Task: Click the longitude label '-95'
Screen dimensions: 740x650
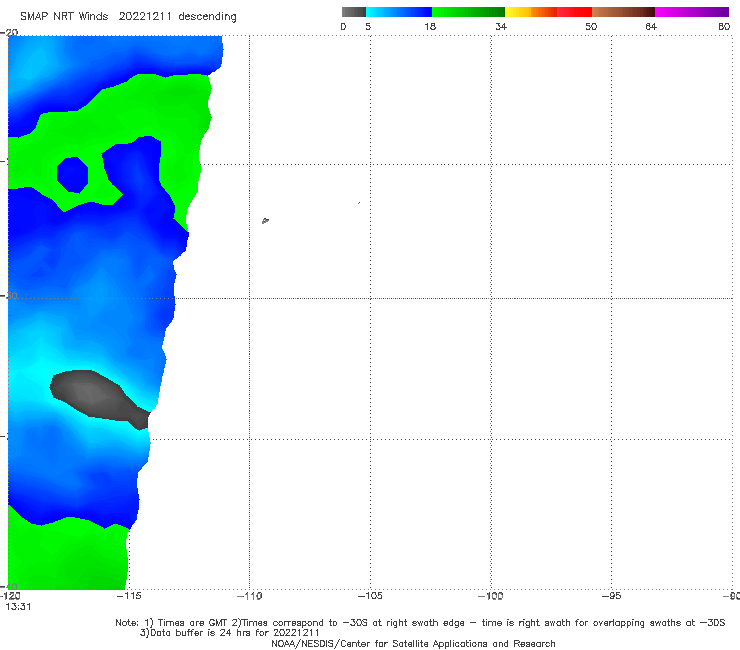Action: pos(612,596)
